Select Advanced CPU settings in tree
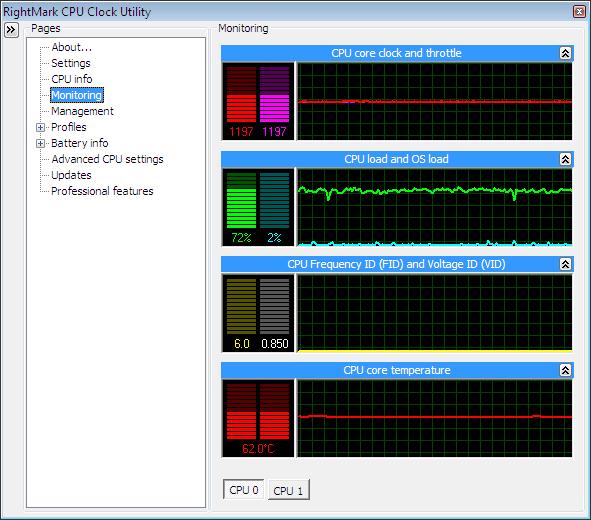This screenshot has height=520, width=591. tap(107, 159)
